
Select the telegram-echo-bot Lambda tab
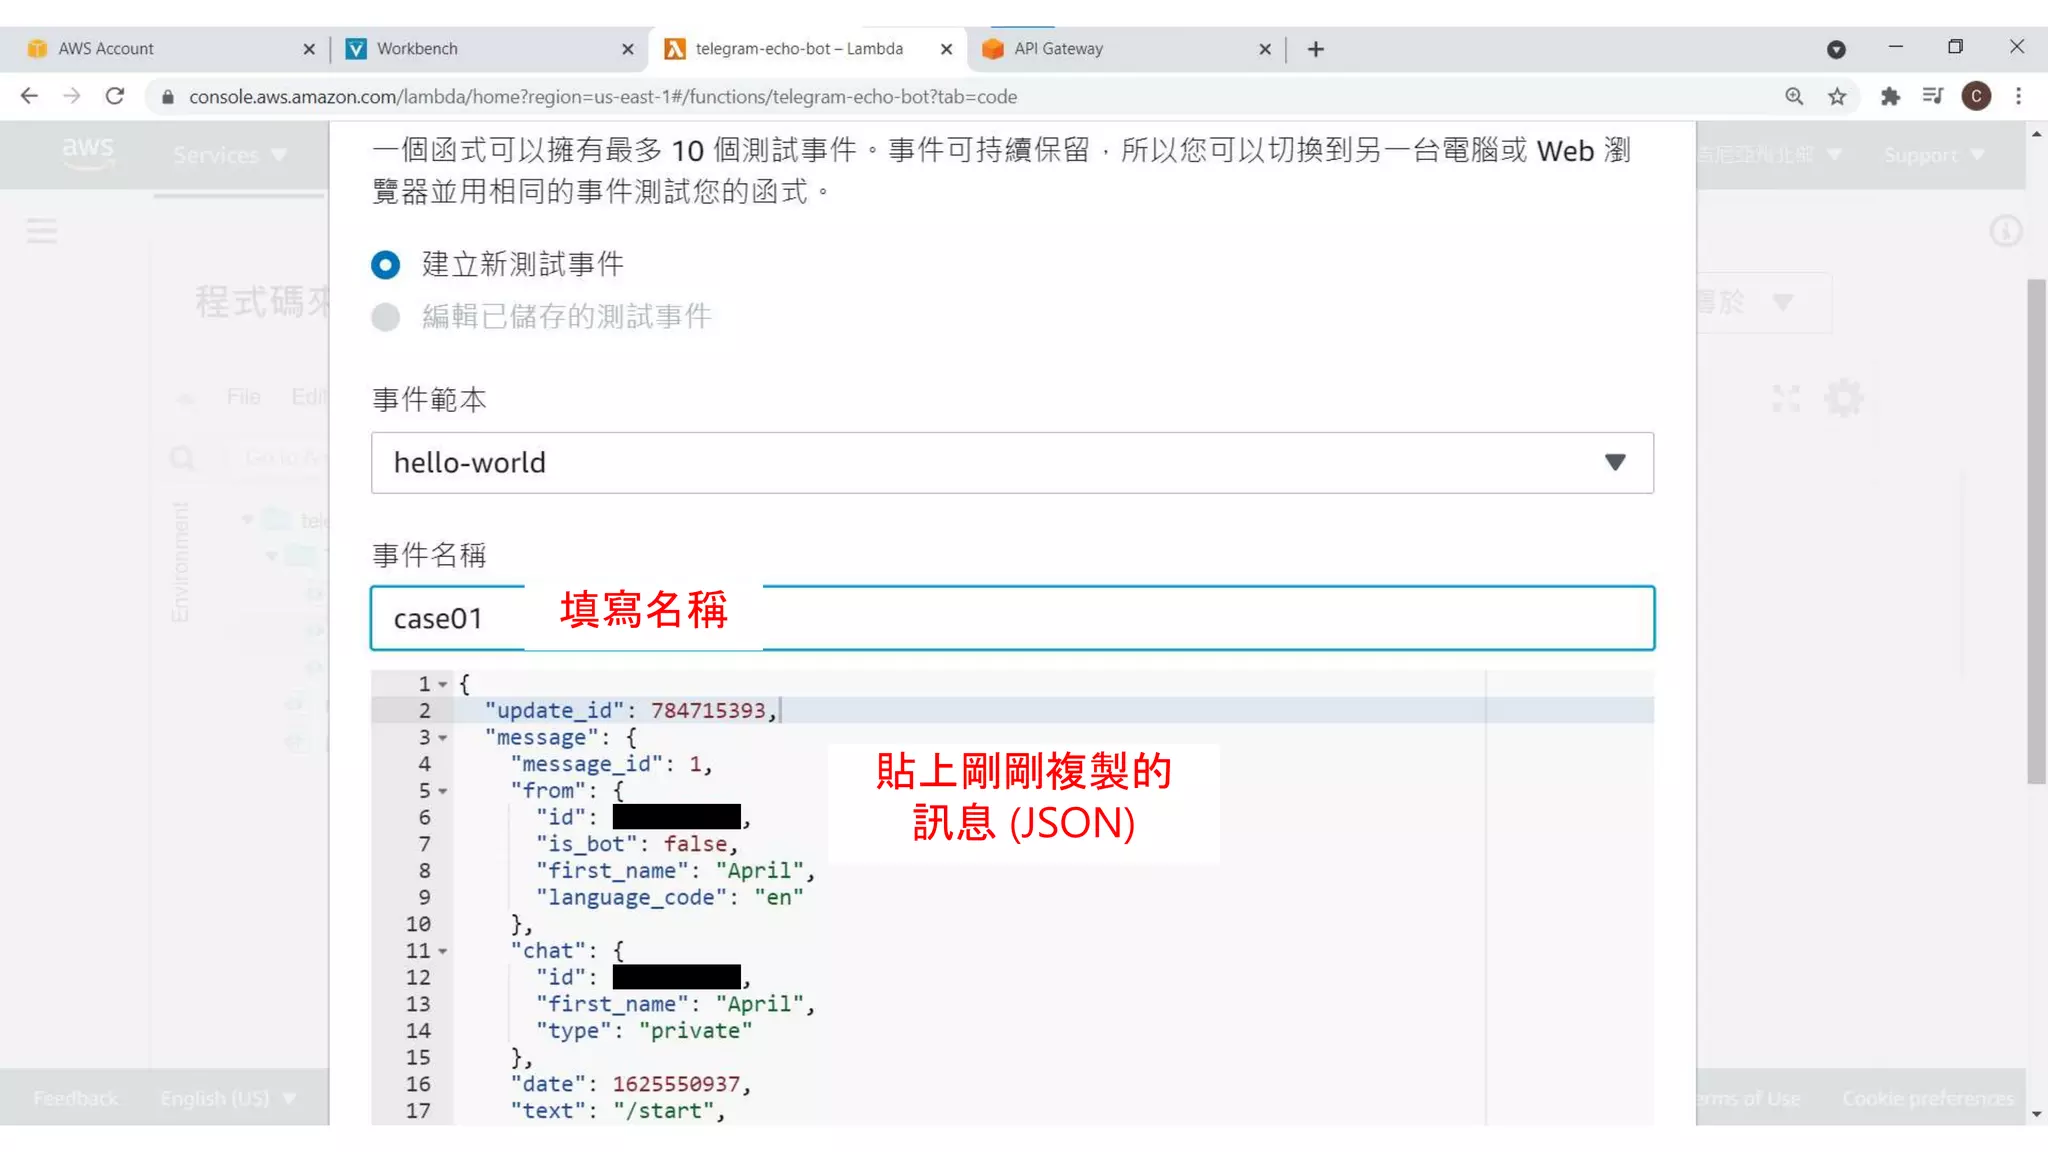click(808, 49)
